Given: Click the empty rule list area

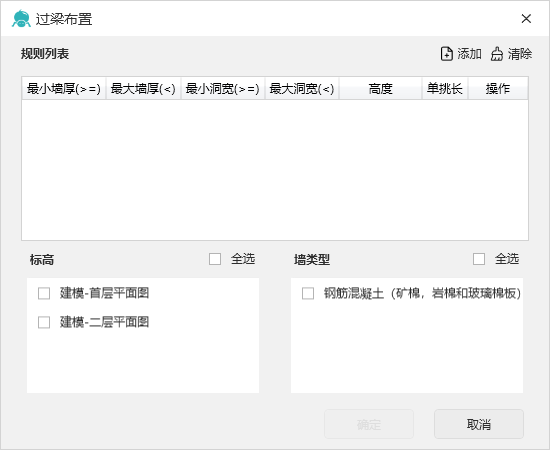Looking at the screenshot, I should tap(275, 170).
